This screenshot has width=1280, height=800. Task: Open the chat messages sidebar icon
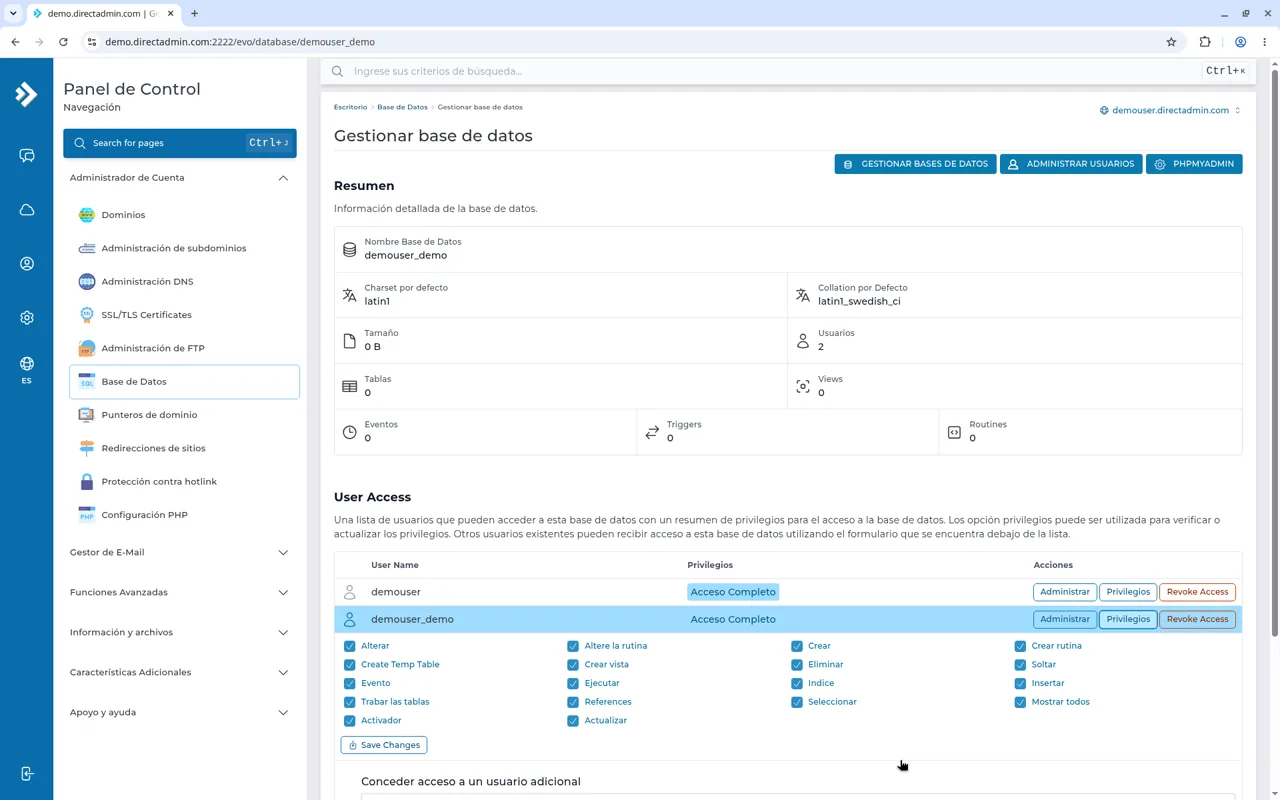tap(27, 156)
